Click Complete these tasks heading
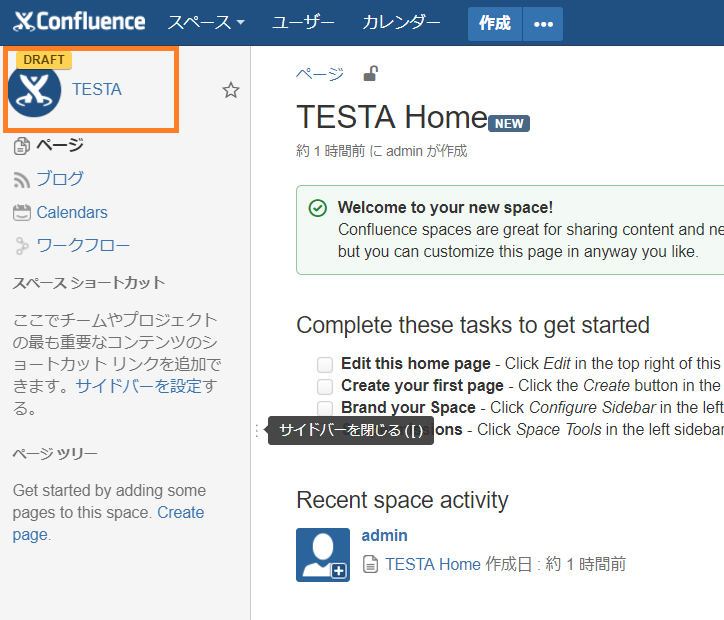Image resolution: width=724 pixels, height=620 pixels. (x=473, y=325)
